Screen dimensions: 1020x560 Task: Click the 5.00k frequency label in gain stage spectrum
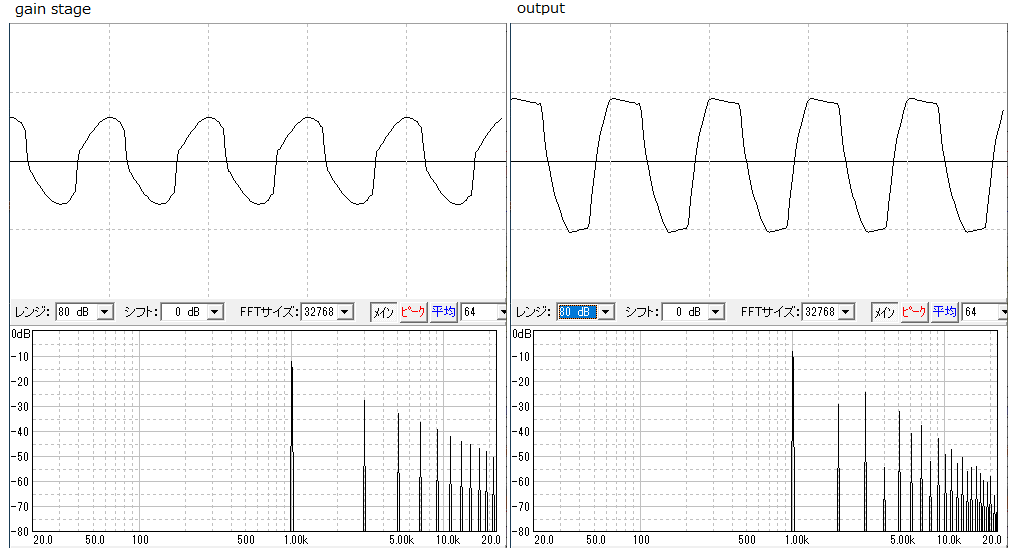click(x=401, y=540)
